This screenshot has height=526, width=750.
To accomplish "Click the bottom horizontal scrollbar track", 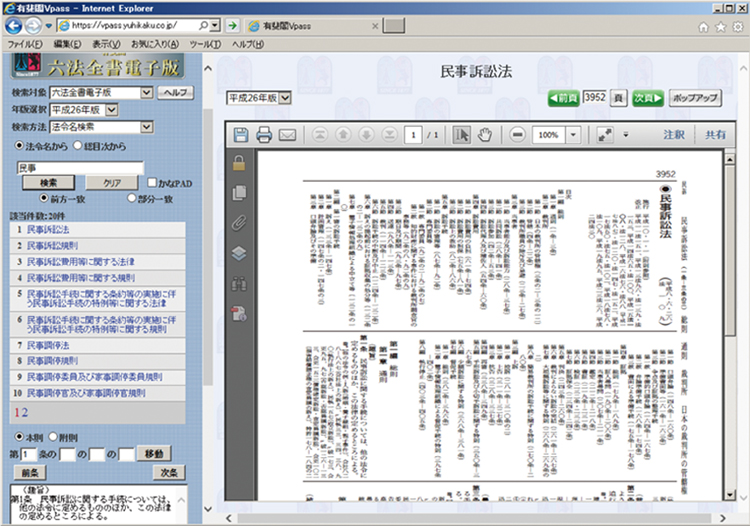I will pyautogui.click(x=475, y=518).
